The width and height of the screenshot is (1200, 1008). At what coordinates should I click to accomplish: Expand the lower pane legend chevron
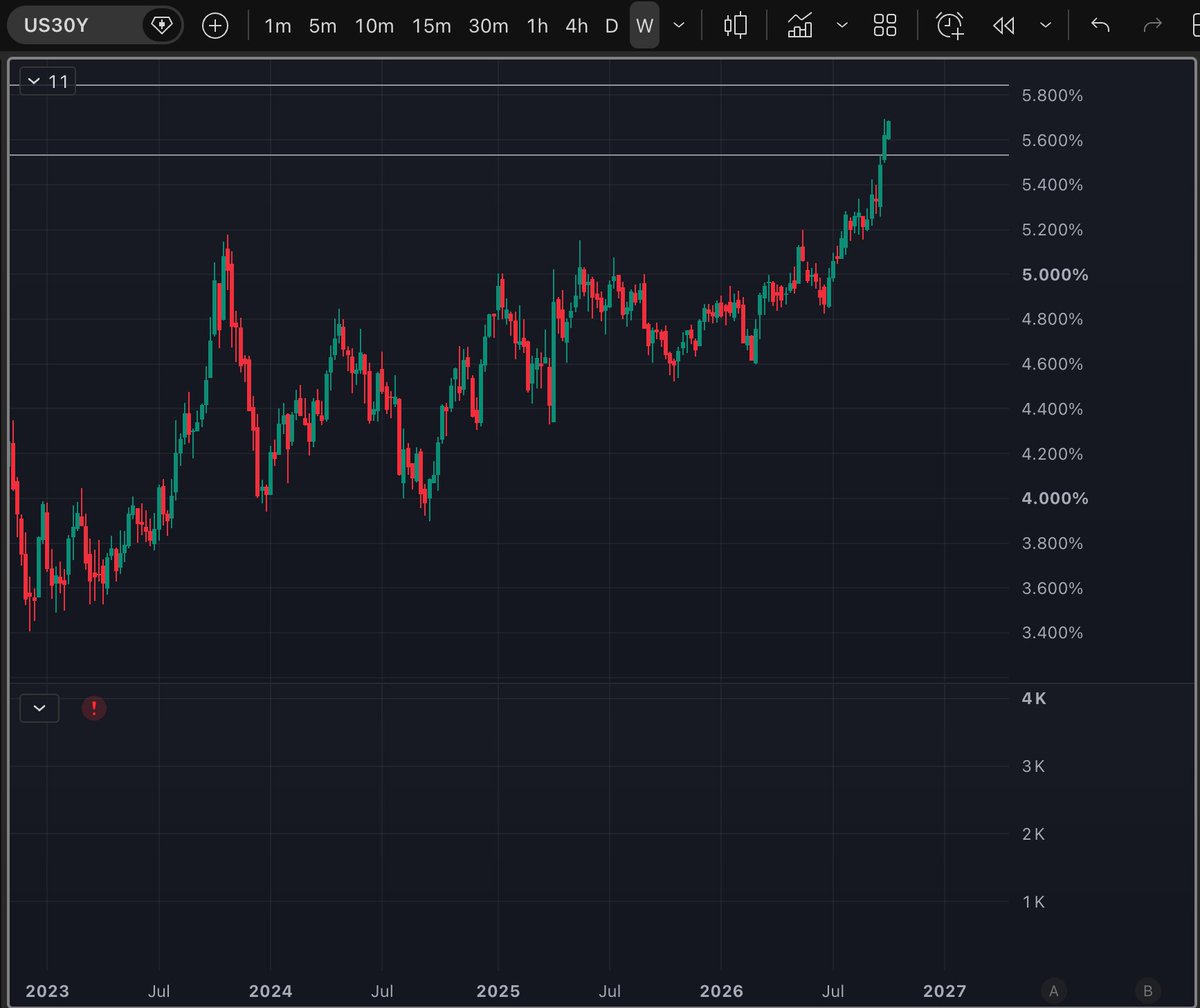(39, 708)
